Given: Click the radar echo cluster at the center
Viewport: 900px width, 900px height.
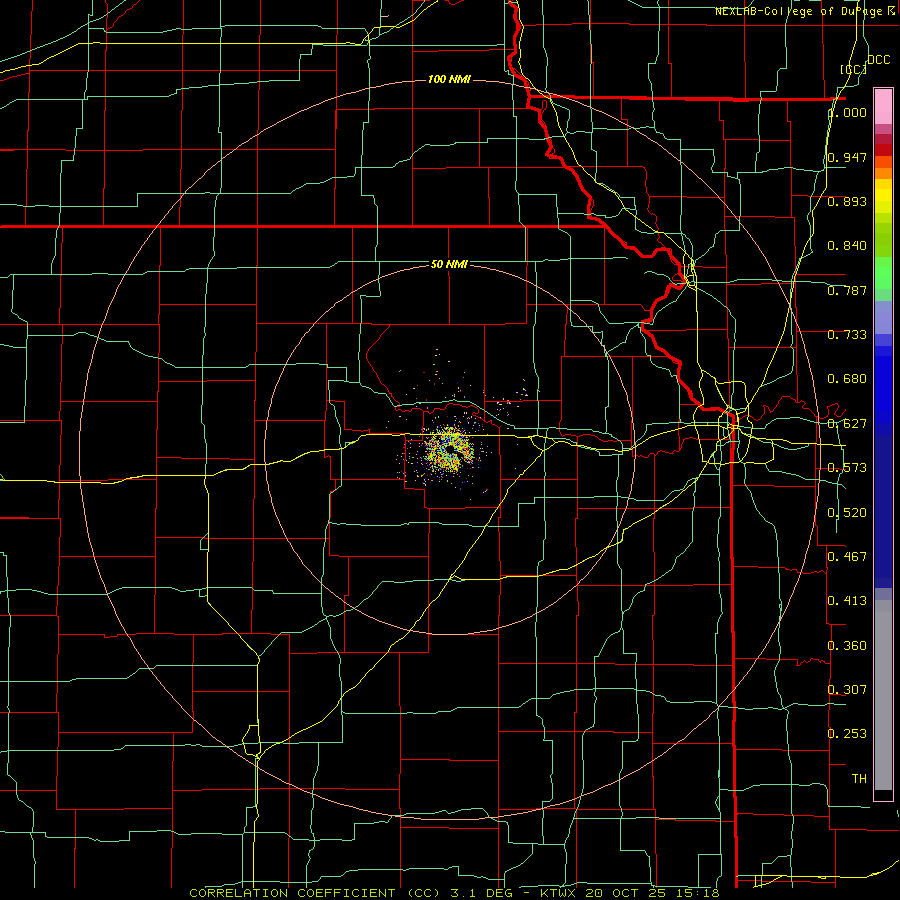Looking at the screenshot, I should (449, 449).
